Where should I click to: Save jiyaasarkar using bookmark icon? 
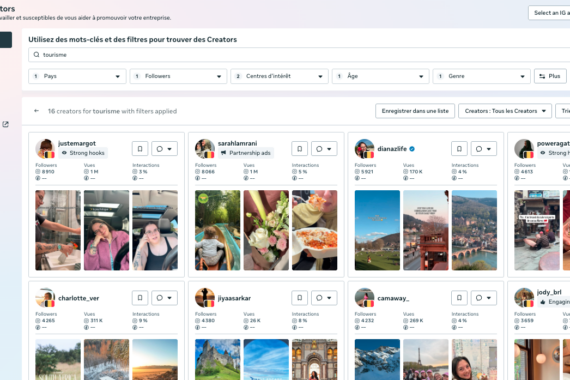pos(300,298)
